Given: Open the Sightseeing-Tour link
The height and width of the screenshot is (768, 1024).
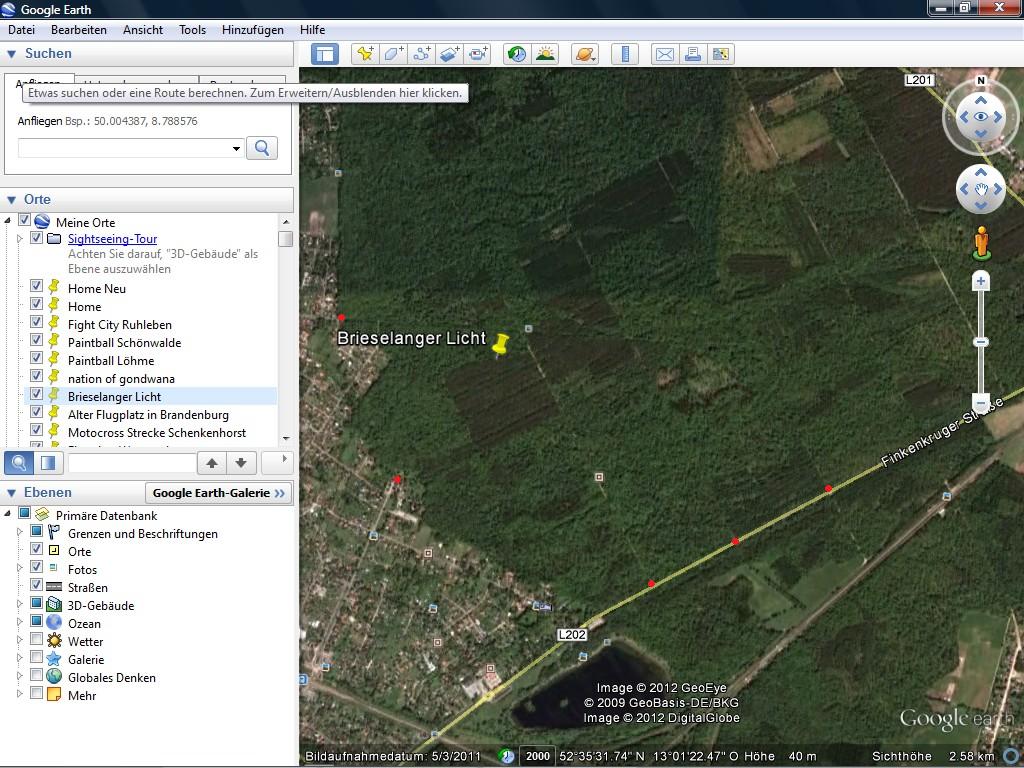Looking at the screenshot, I should point(112,239).
